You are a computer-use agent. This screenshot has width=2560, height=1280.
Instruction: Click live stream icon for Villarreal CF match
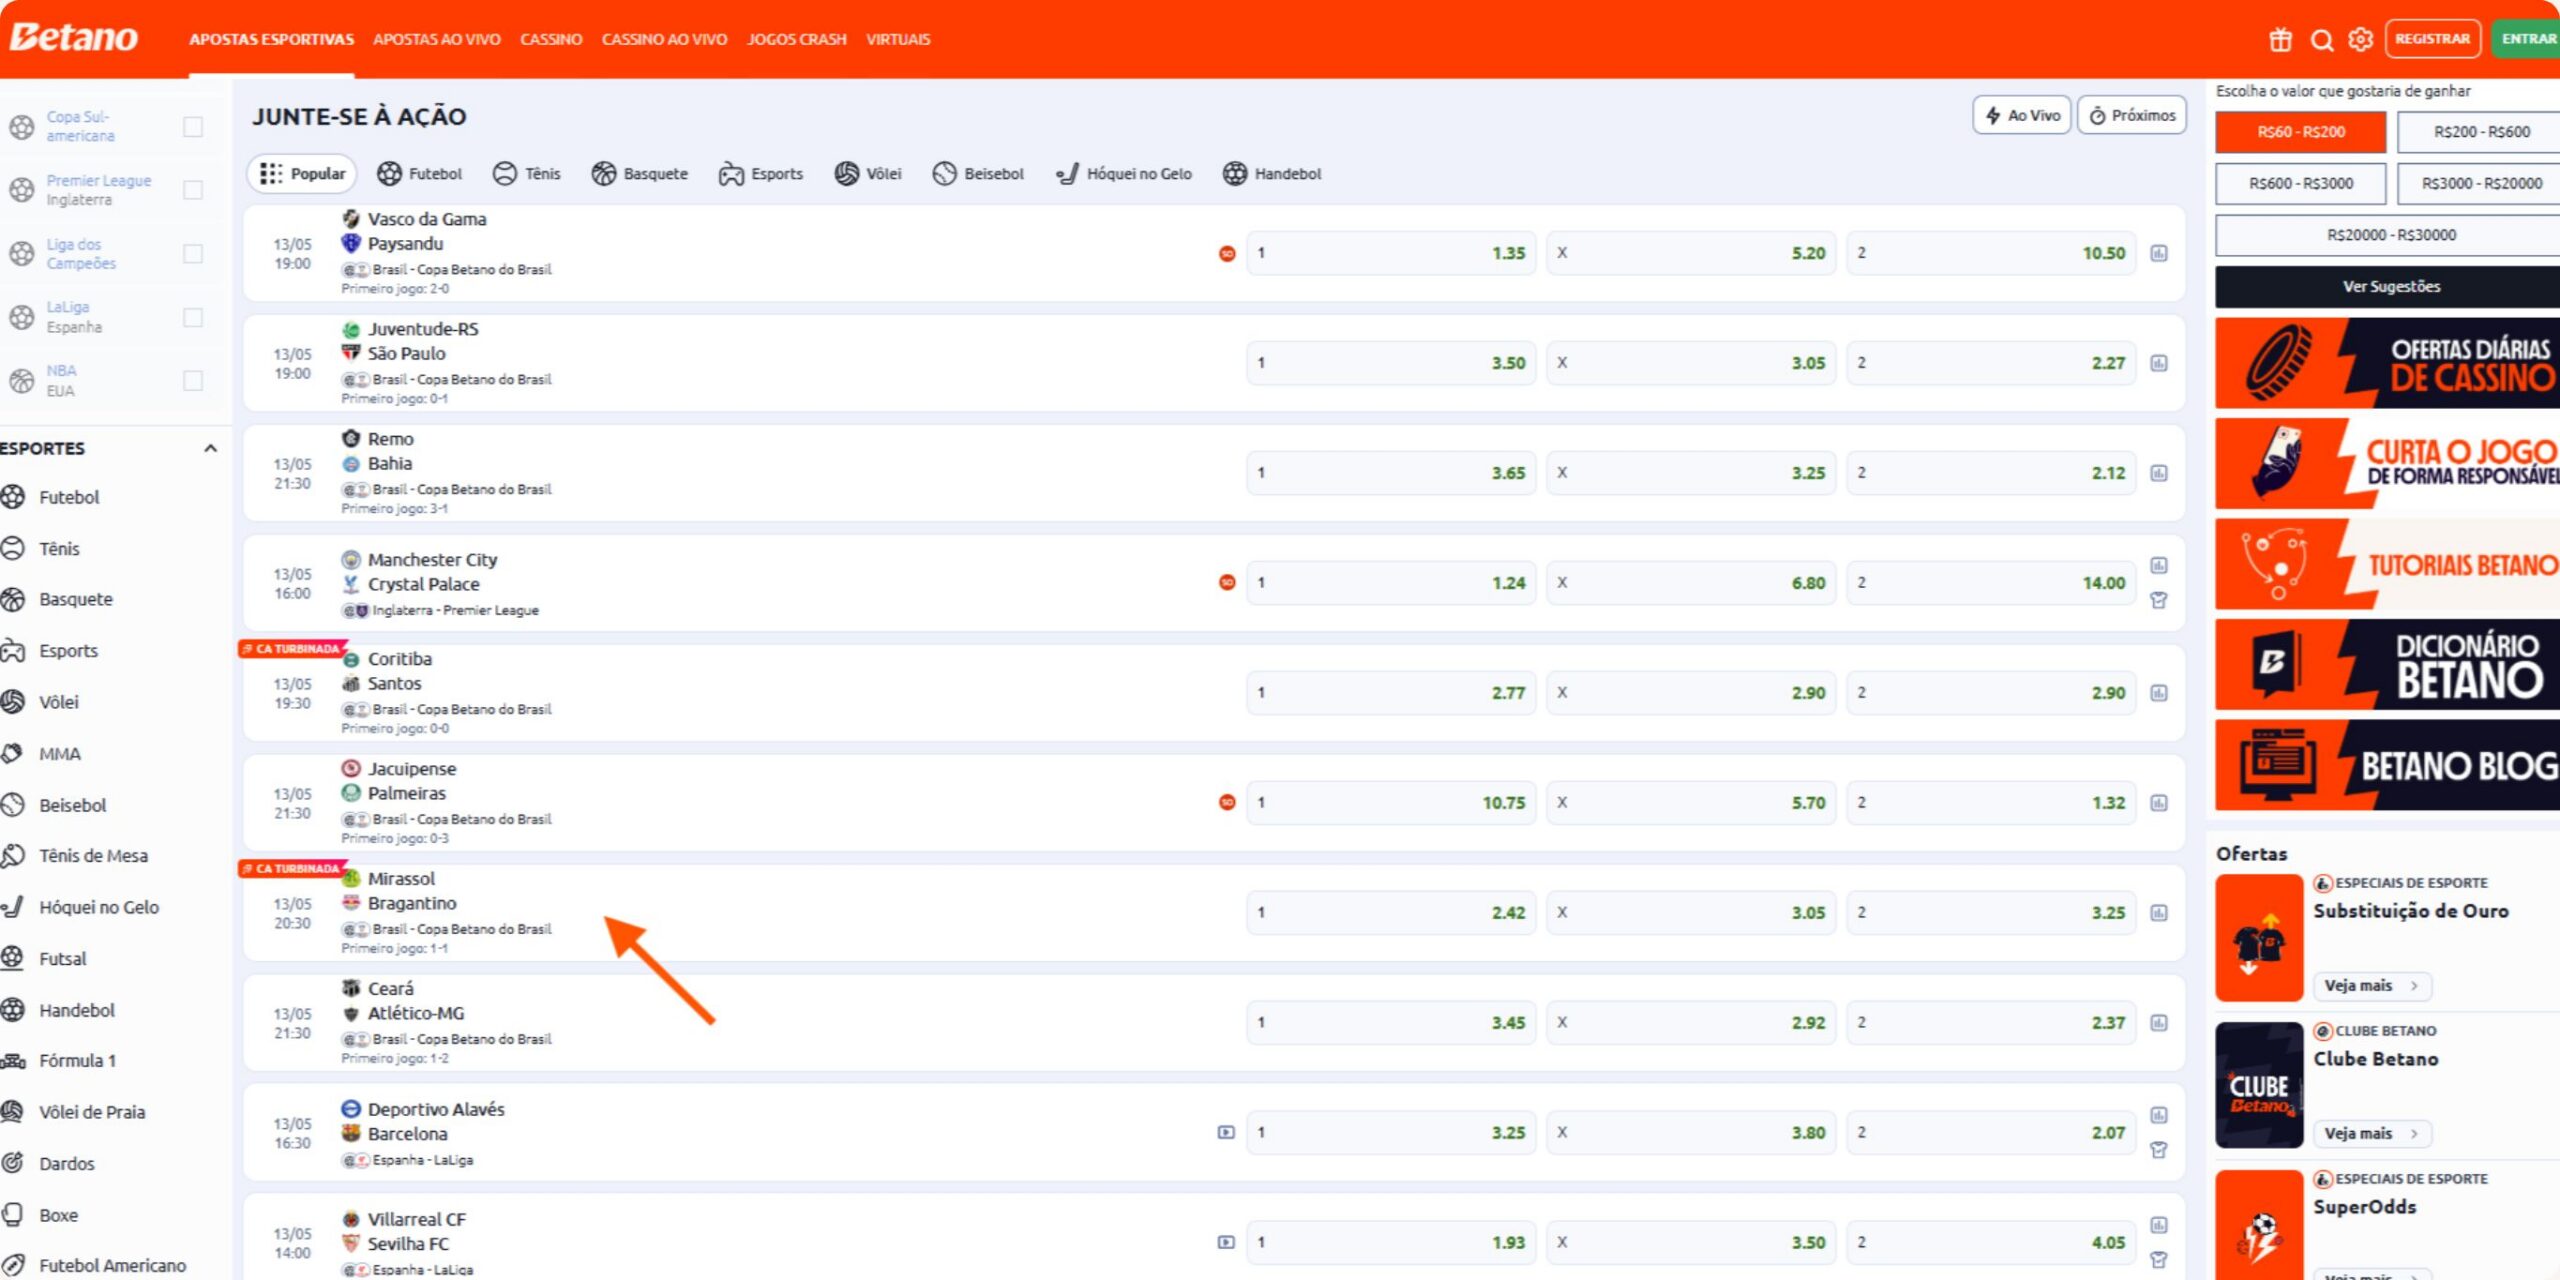coord(1226,1243)
